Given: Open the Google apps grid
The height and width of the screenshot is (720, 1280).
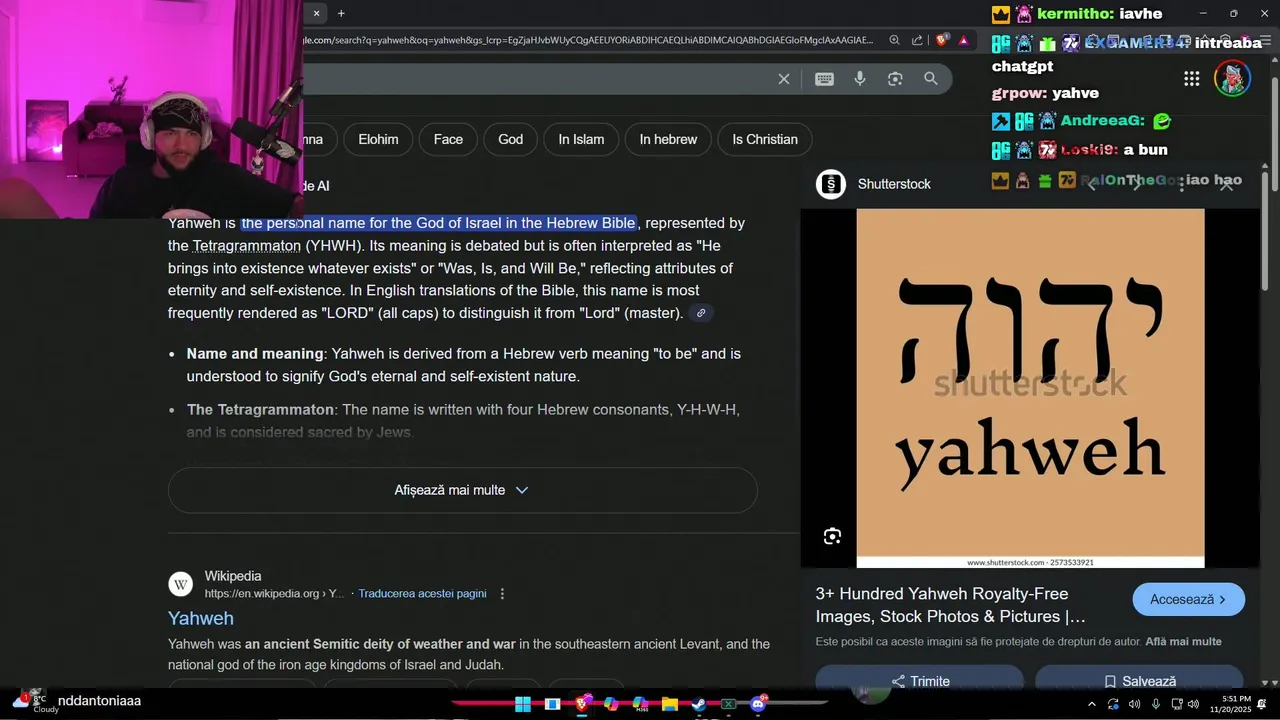Looking at the screenshot, I should coord(1192,79).
